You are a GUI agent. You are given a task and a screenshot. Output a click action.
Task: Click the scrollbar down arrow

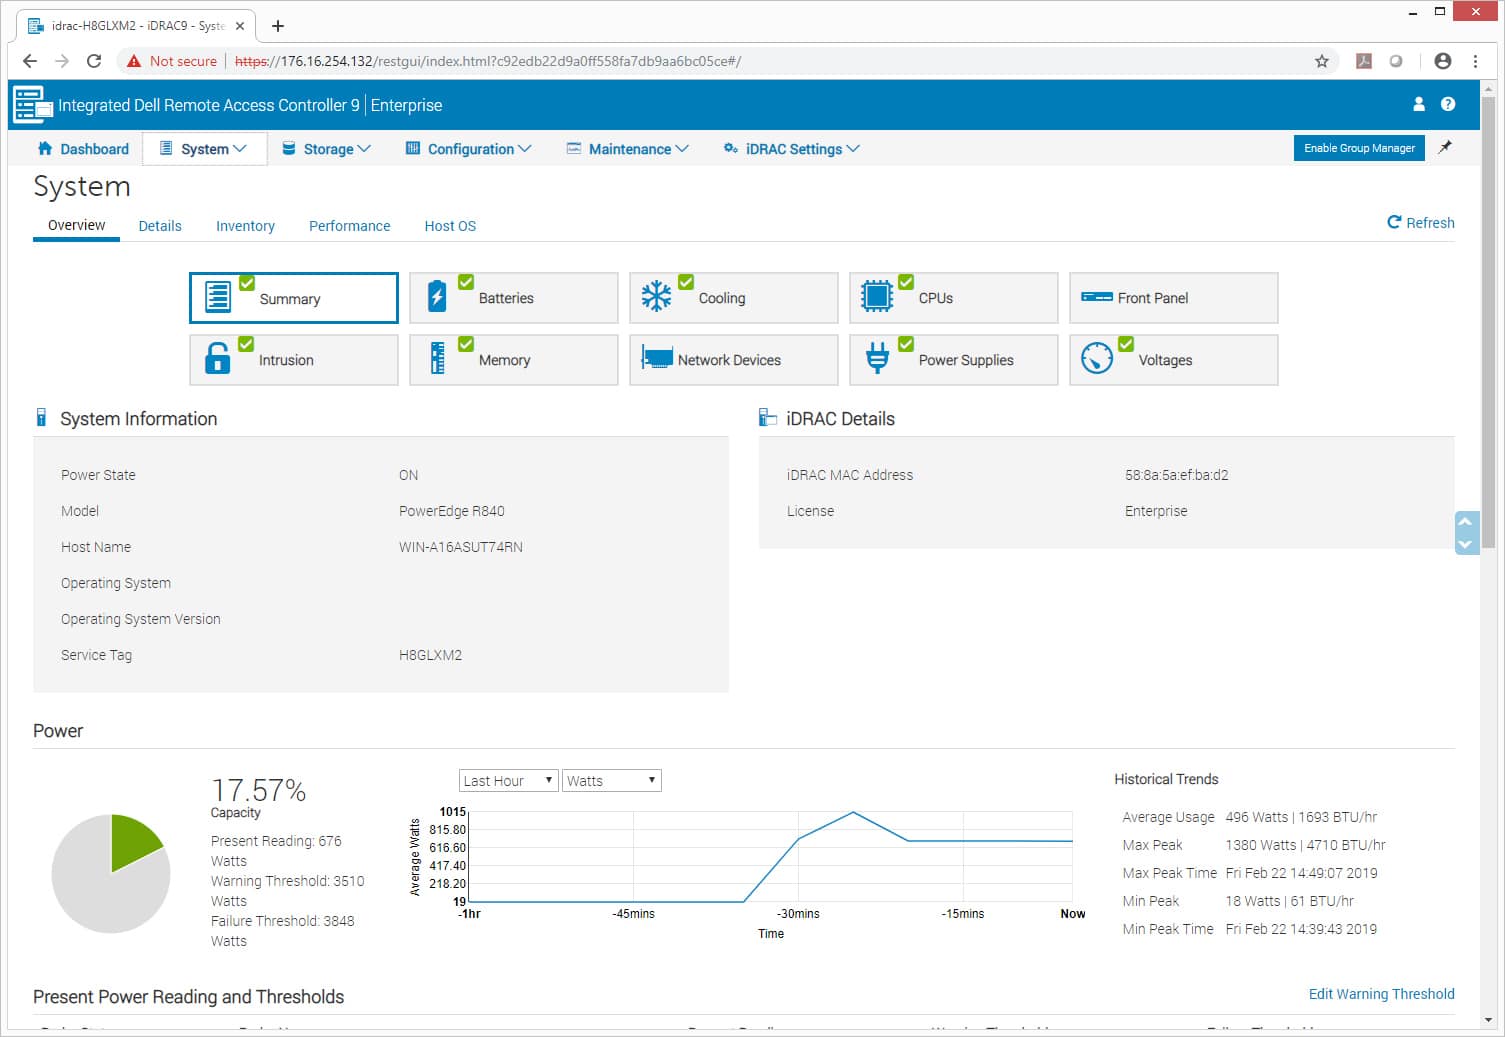pyautogui.click(x=1488, y=1020)
